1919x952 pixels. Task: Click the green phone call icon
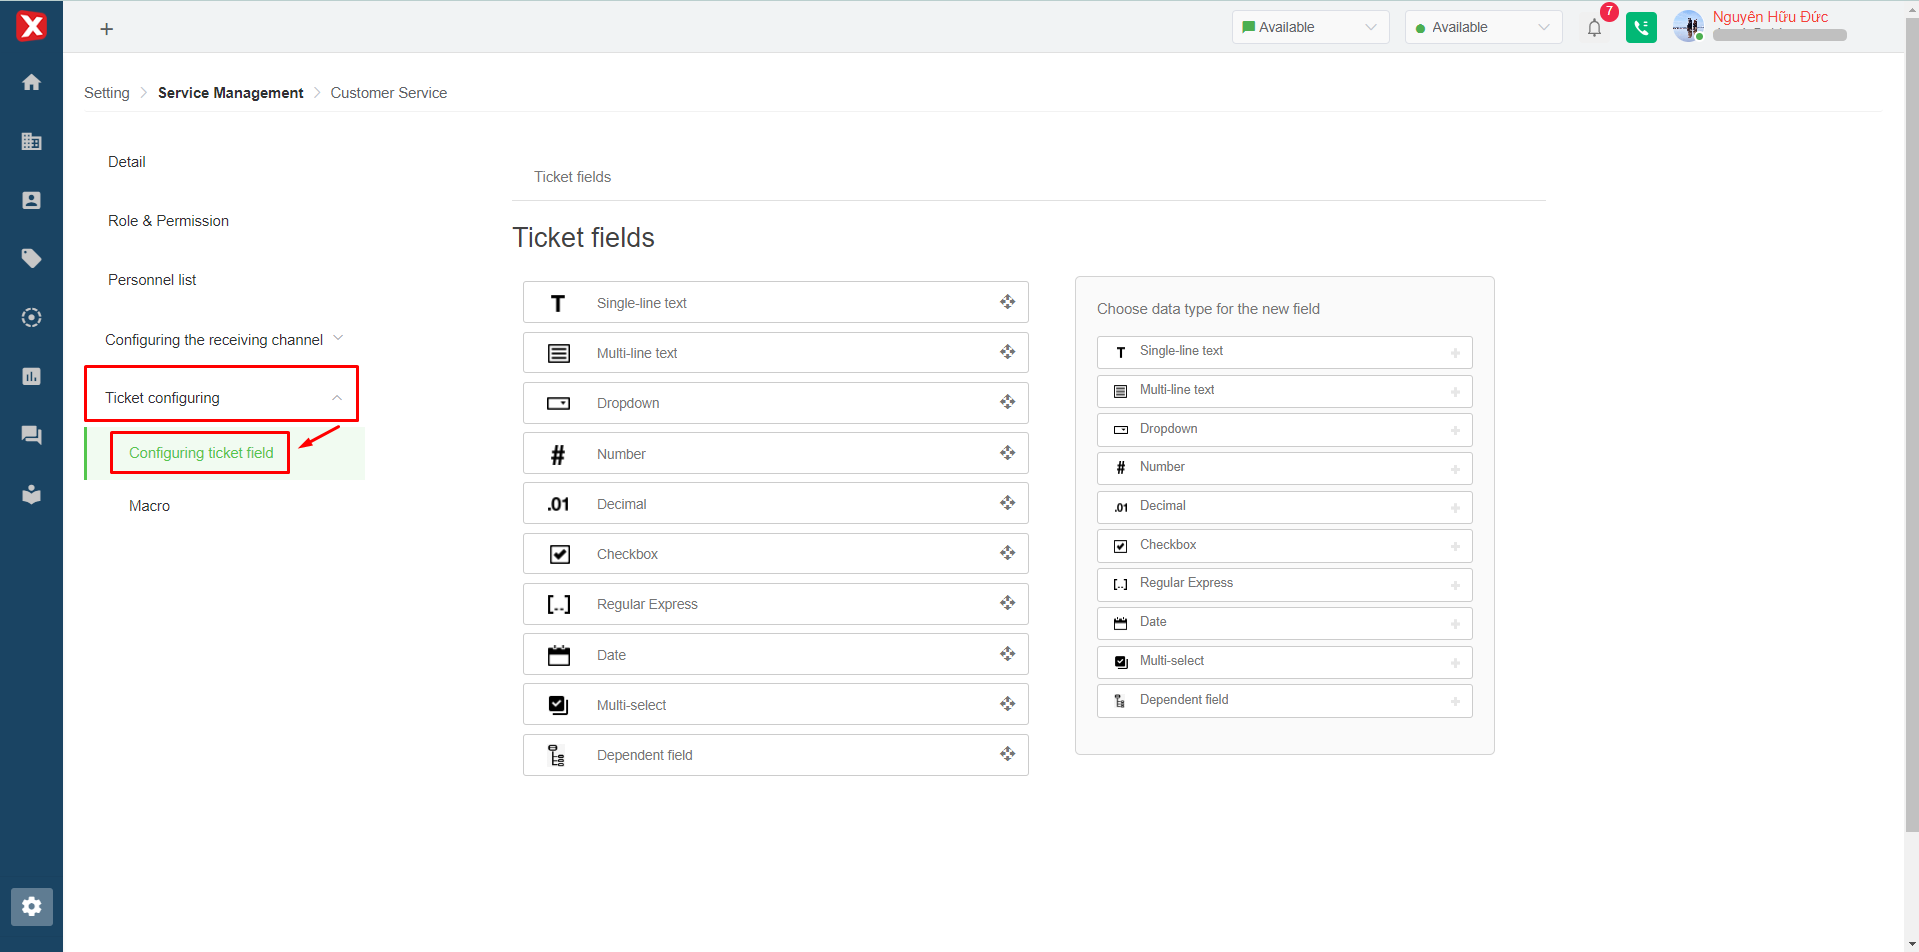point(1640,28)
